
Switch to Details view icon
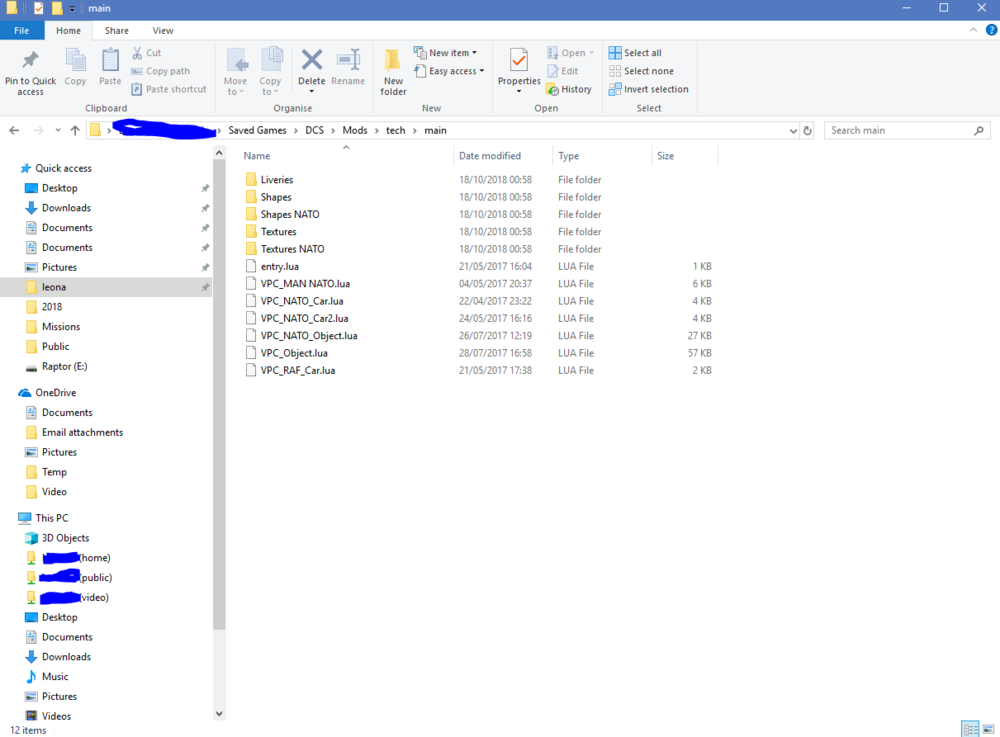[970, 729]
